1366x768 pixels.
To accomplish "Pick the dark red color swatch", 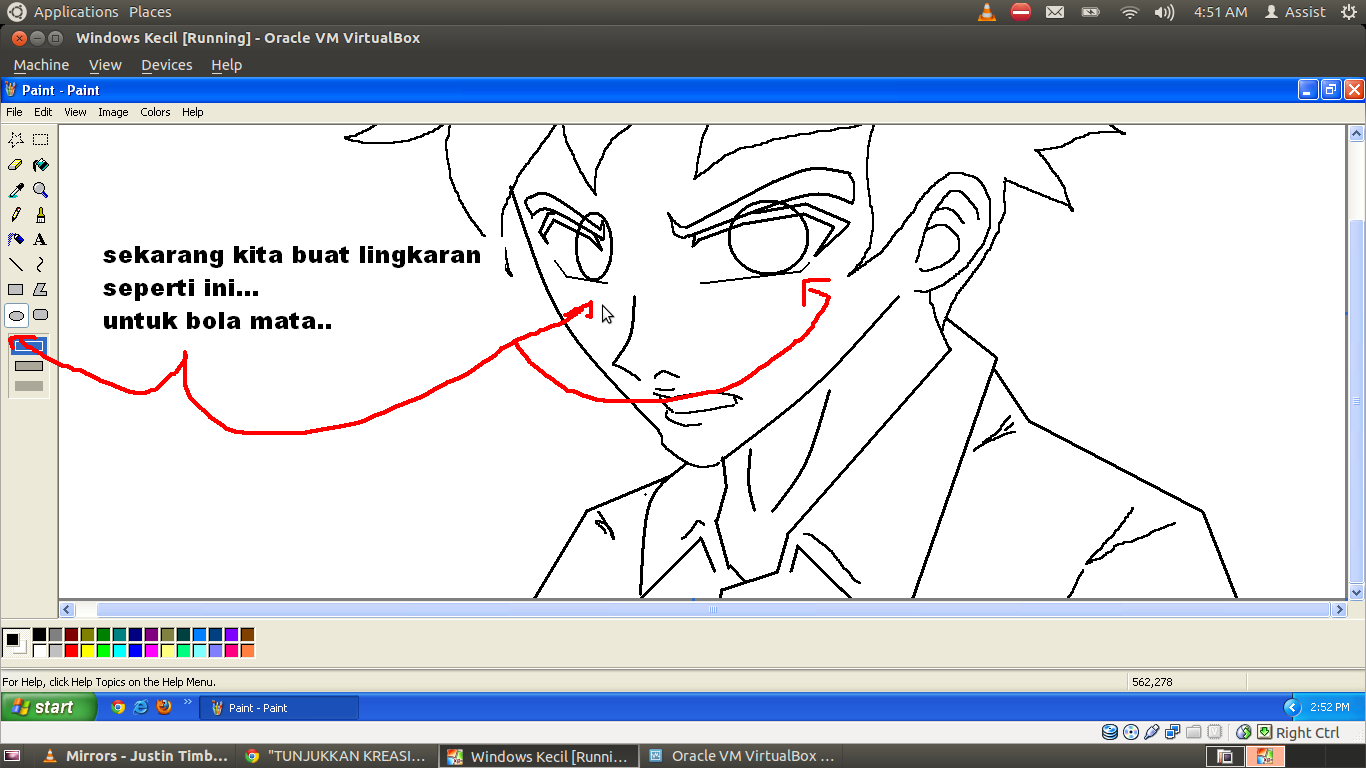I will coord(71,635).
